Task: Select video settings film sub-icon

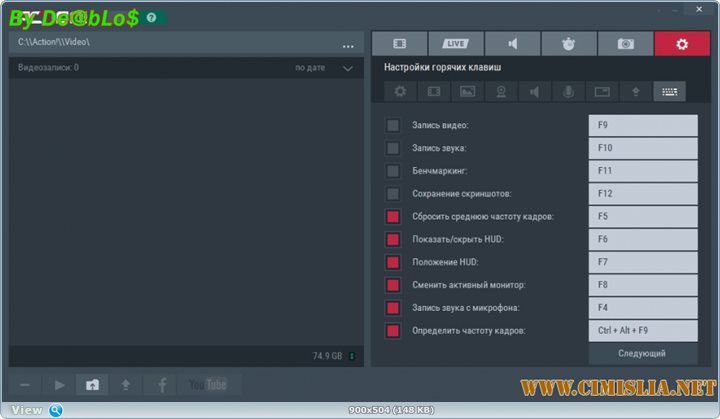Action: pos(434,91)
